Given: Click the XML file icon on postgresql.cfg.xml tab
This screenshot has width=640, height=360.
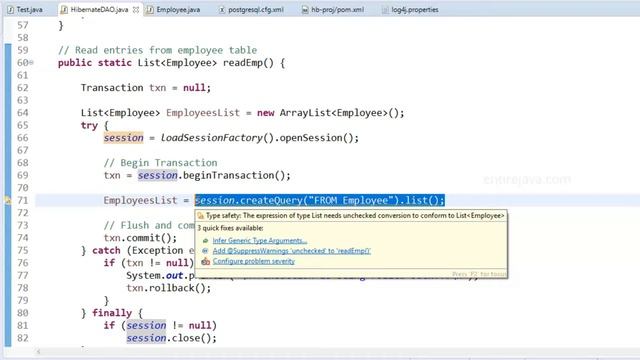Looking at the screenshot, I should [x=222, y=9].
